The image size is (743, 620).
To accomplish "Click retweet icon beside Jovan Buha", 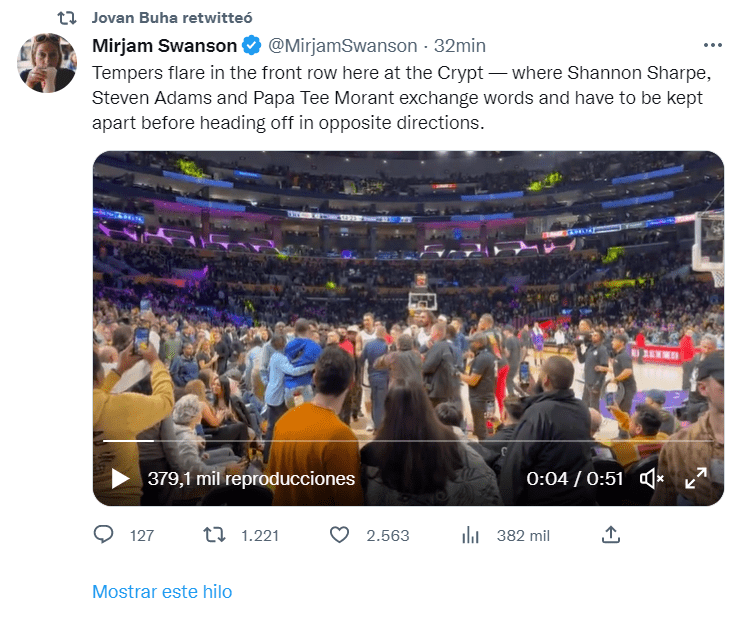I will point(67,18).
